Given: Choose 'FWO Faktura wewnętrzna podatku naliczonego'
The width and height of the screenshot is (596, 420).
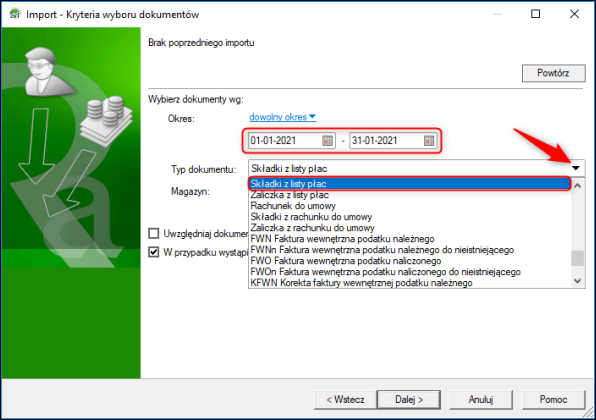Looking at the screenshot, I should click(x=409, y=261).
